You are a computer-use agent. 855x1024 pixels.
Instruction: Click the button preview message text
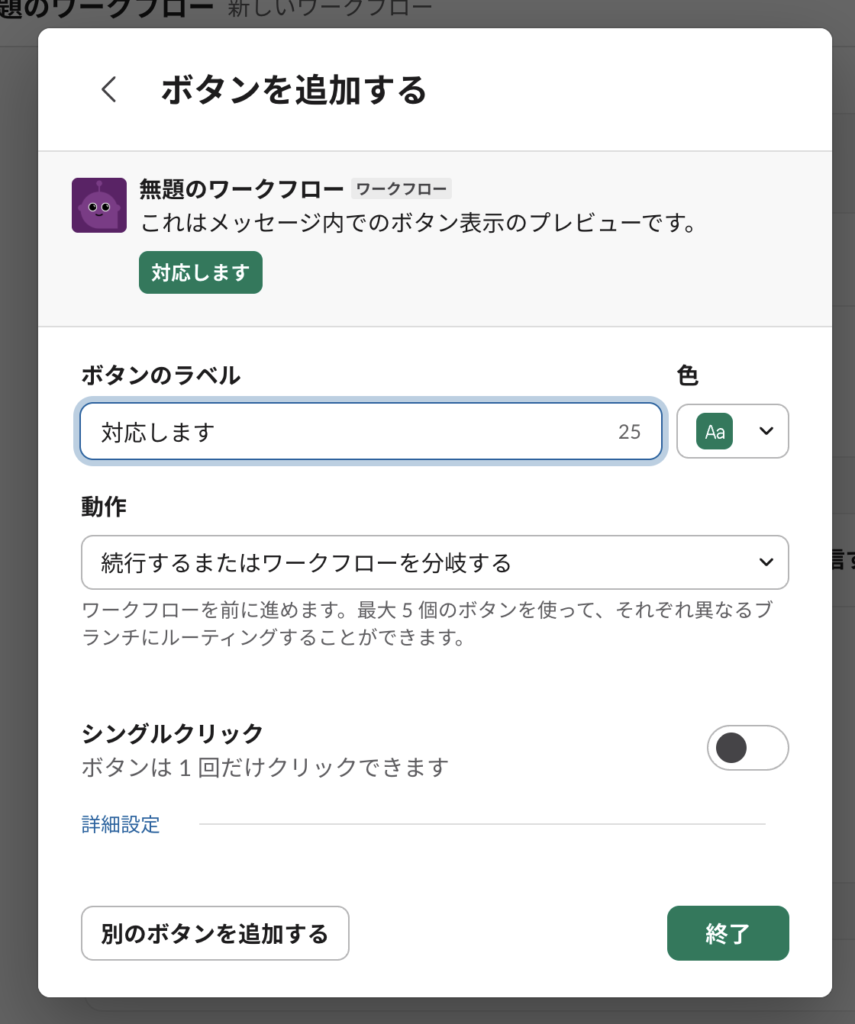pyautogui.click(x=417, y=222)
